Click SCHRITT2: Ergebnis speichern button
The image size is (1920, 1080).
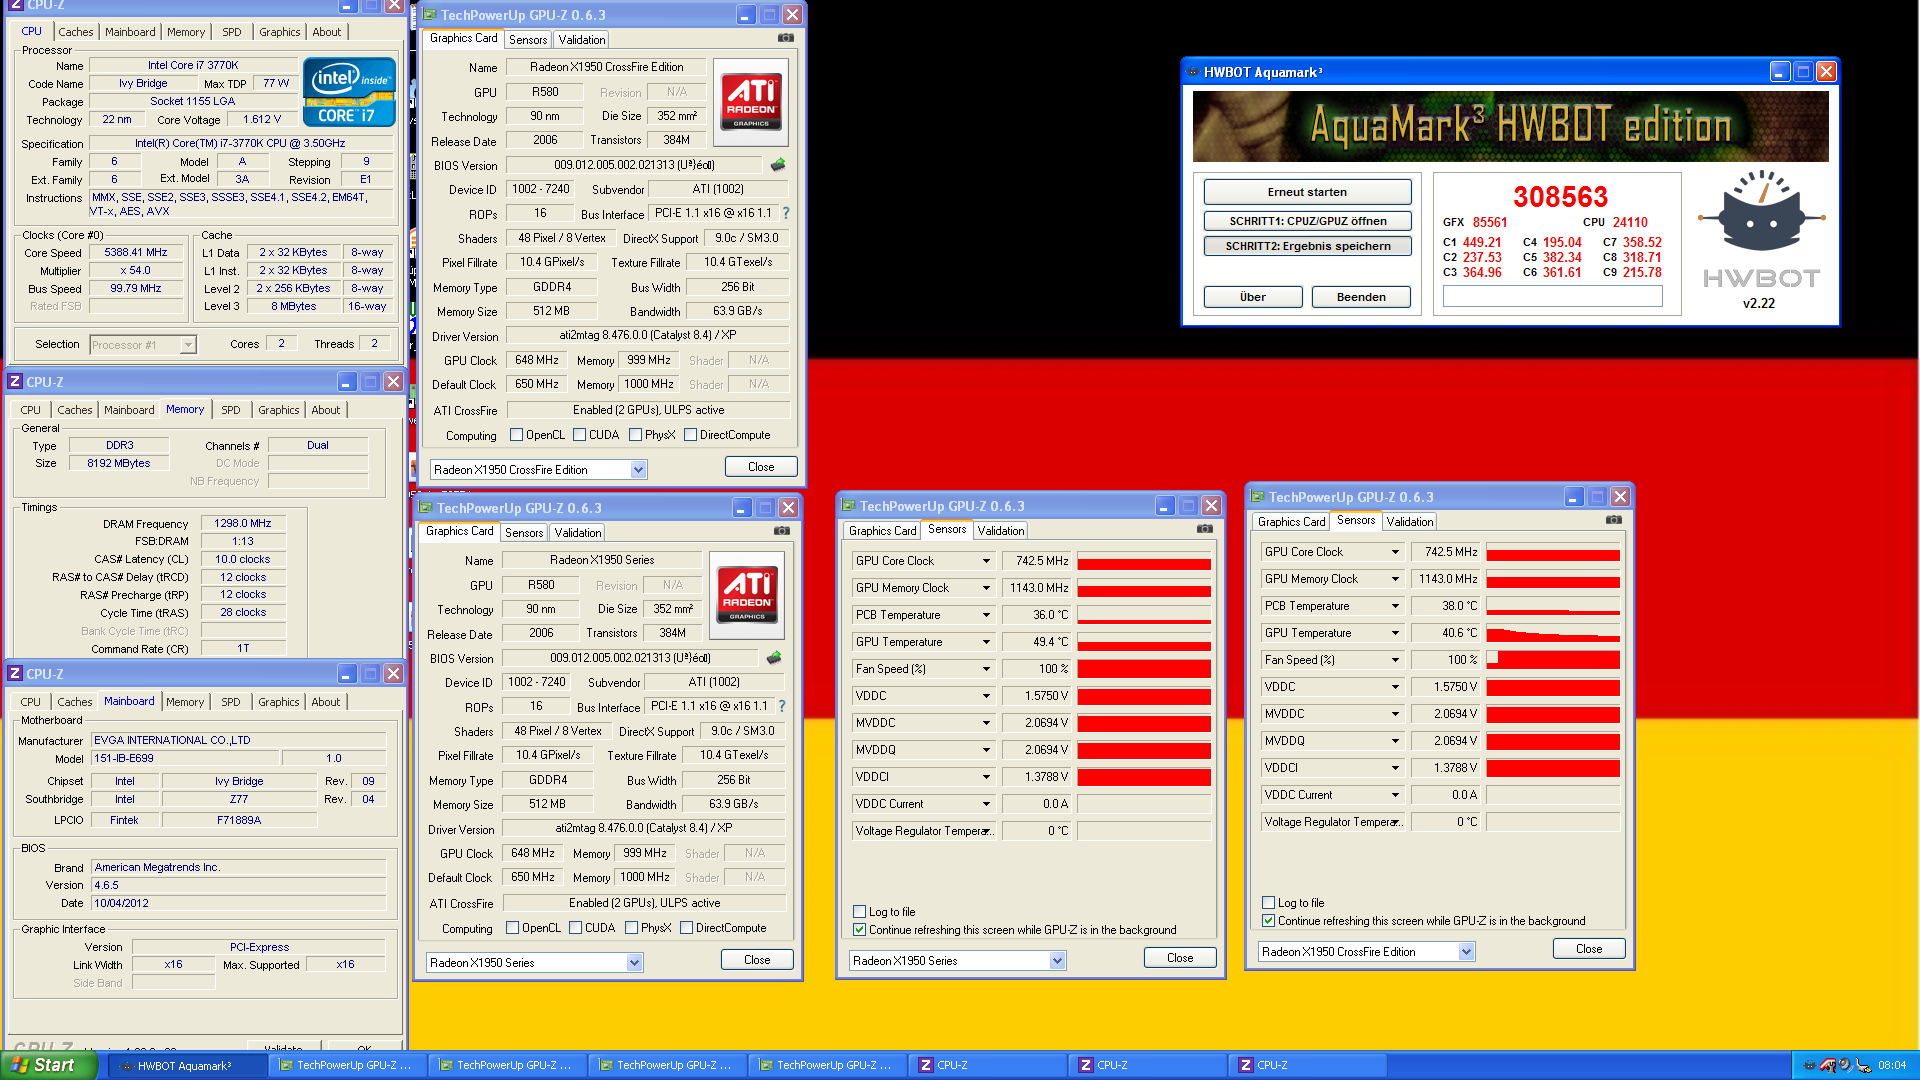tap(1307, 246)
